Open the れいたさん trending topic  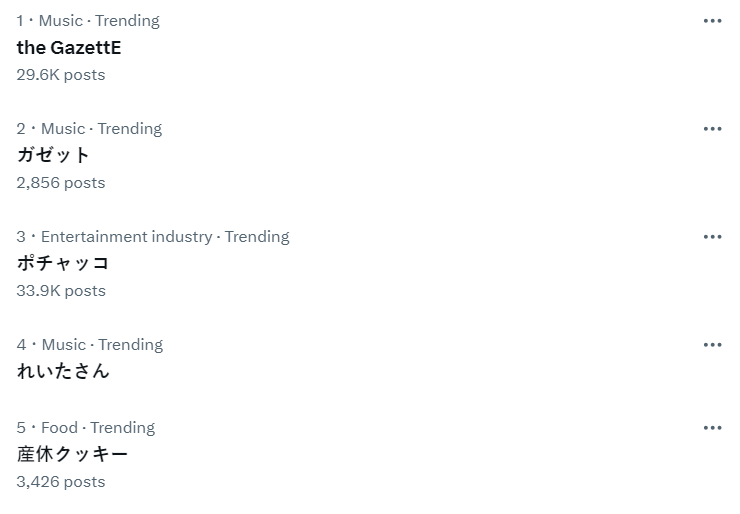63,371
